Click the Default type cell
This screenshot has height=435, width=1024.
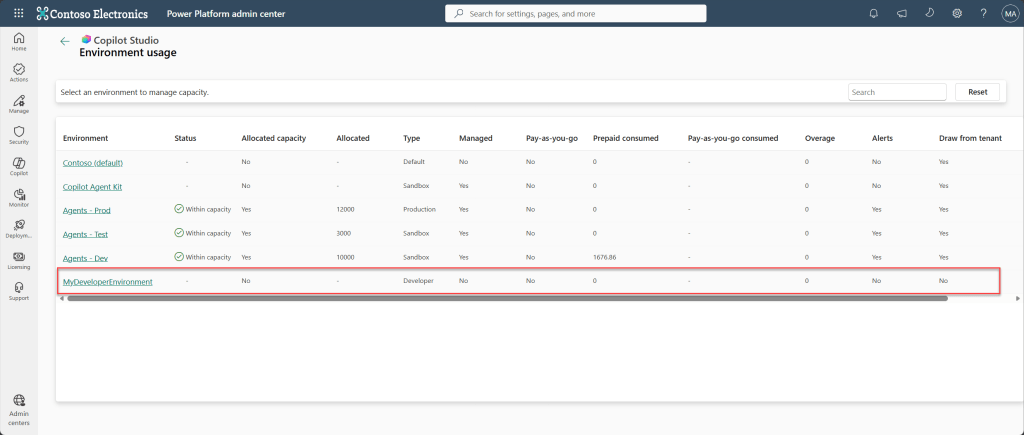(414, 162)
